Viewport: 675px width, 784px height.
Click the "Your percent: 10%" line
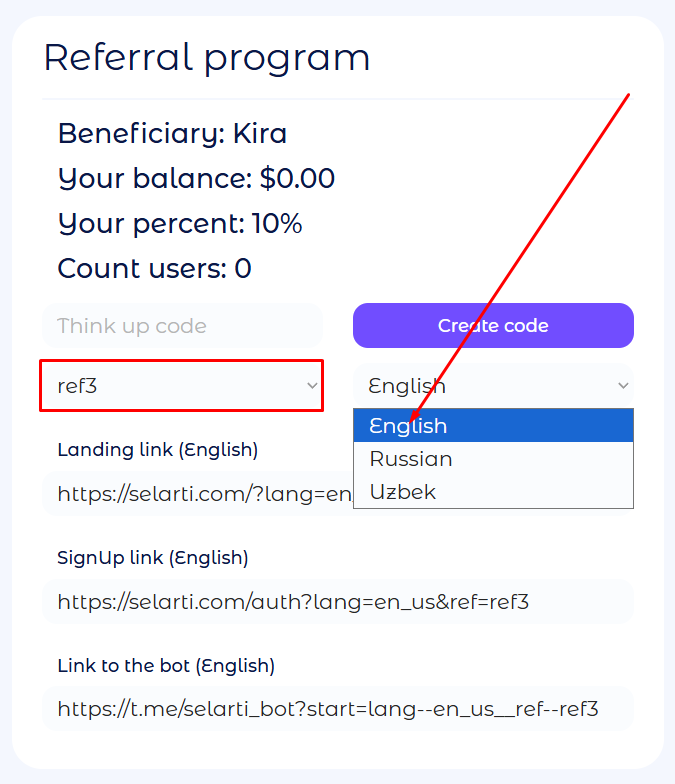click(180, 224)
